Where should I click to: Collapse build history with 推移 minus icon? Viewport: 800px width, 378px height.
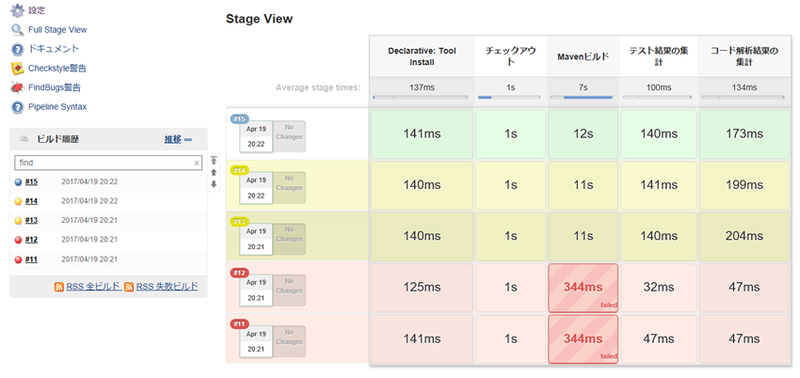click(x=188, y=139)
